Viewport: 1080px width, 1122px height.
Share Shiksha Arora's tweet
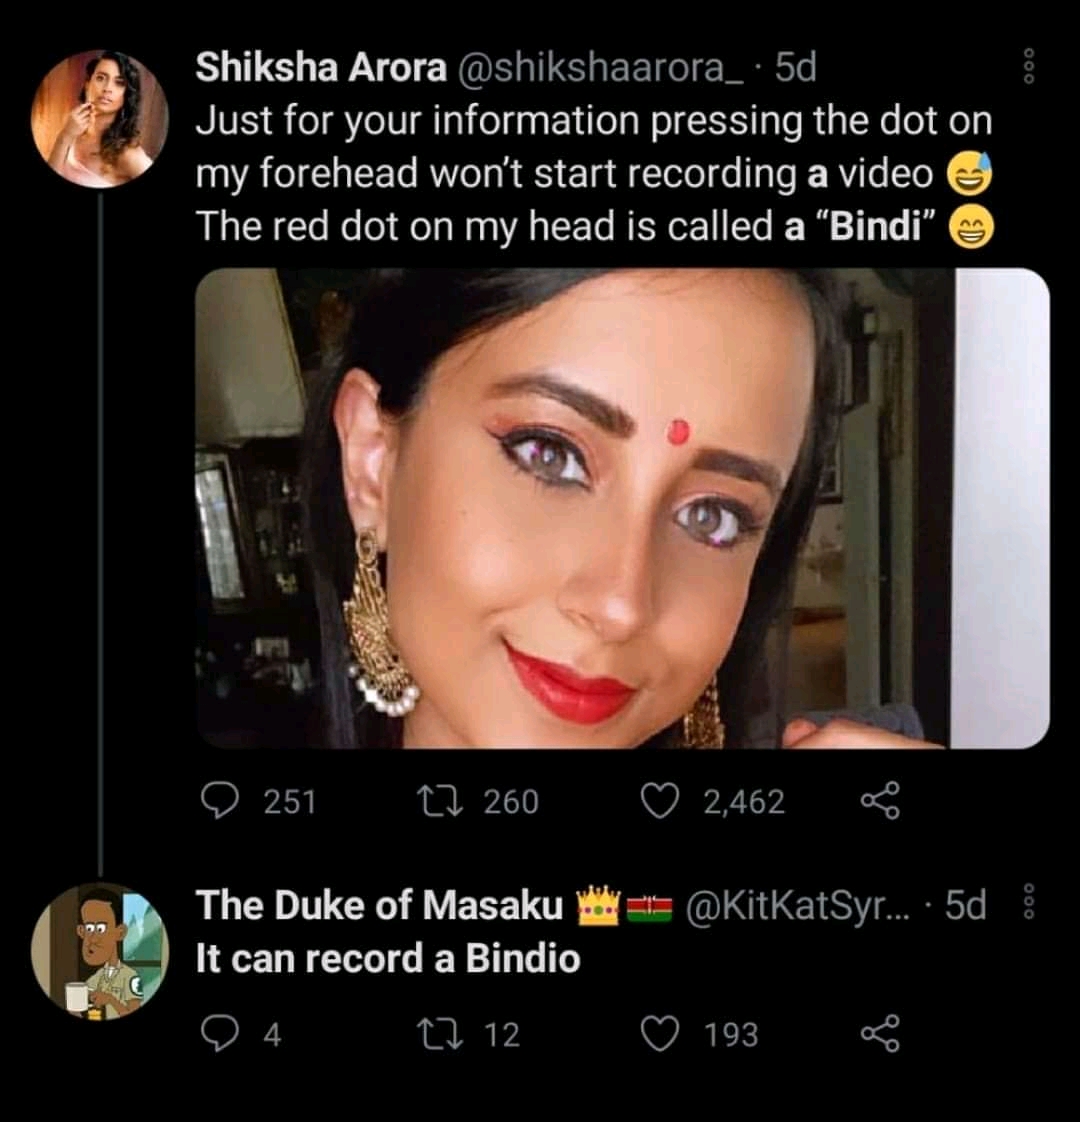880,801
